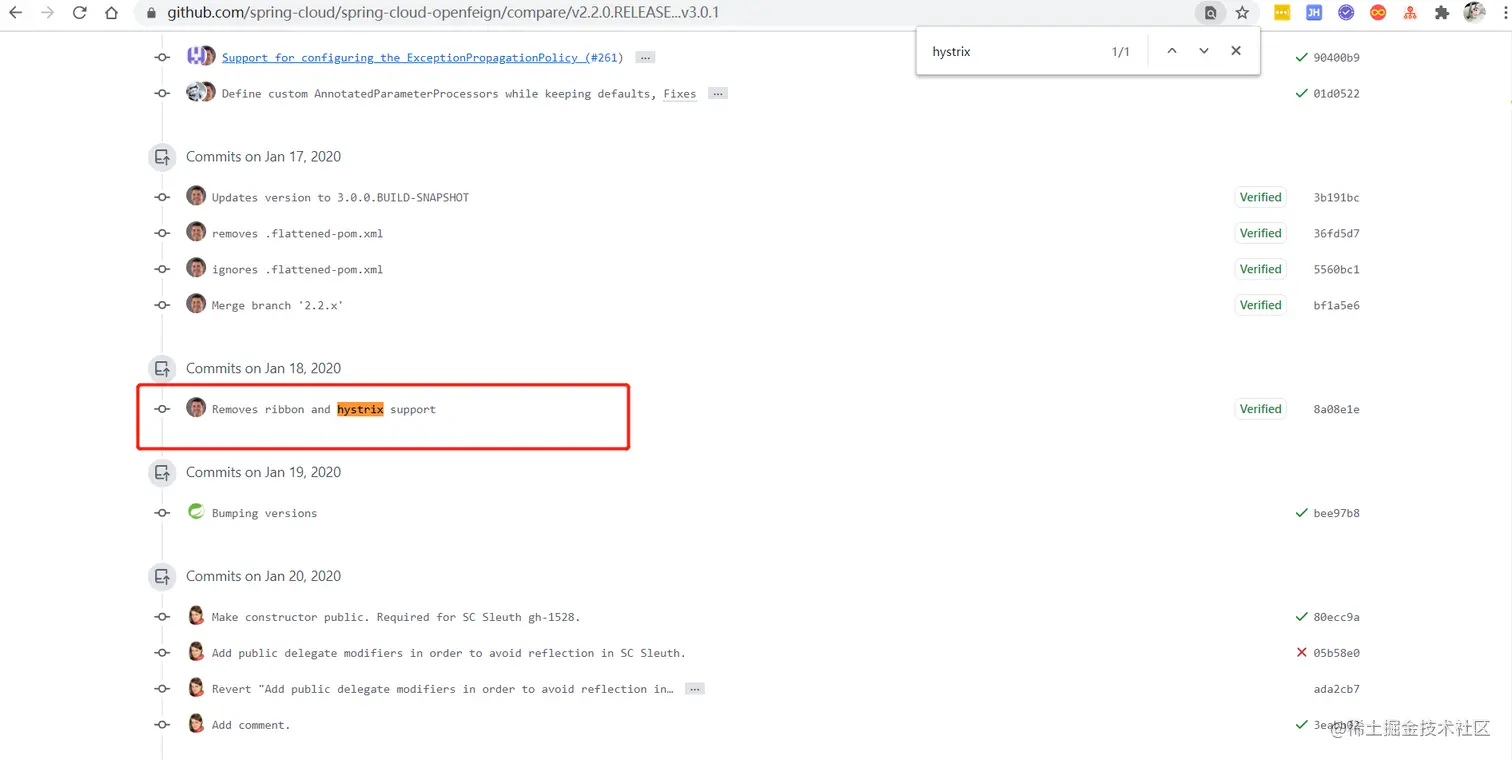Open commit hash 05b58e0
This screenshot has width=1512, height=760.
pyautogui.click(x=1336, y=654)
